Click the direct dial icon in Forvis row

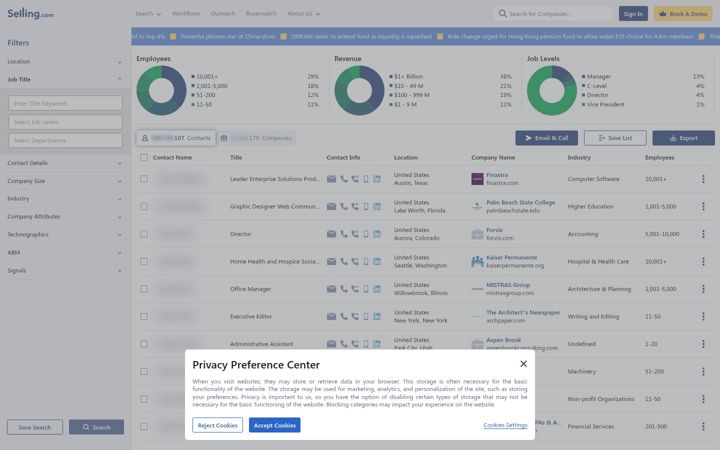tap(355, 234)
